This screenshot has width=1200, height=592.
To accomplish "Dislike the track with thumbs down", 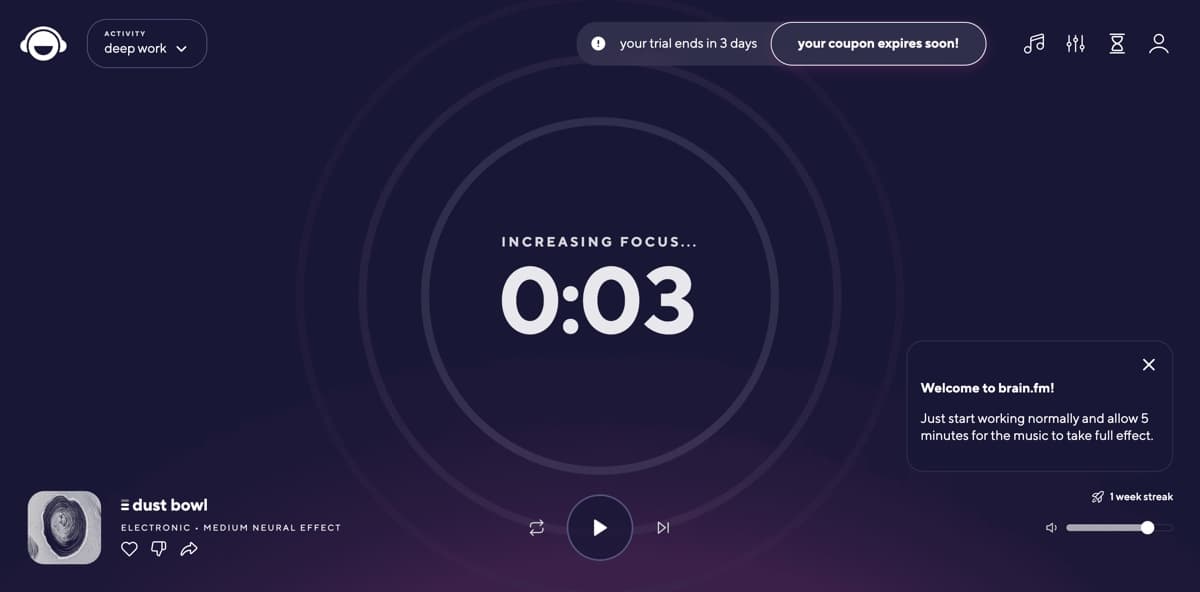I will (158, 549).
